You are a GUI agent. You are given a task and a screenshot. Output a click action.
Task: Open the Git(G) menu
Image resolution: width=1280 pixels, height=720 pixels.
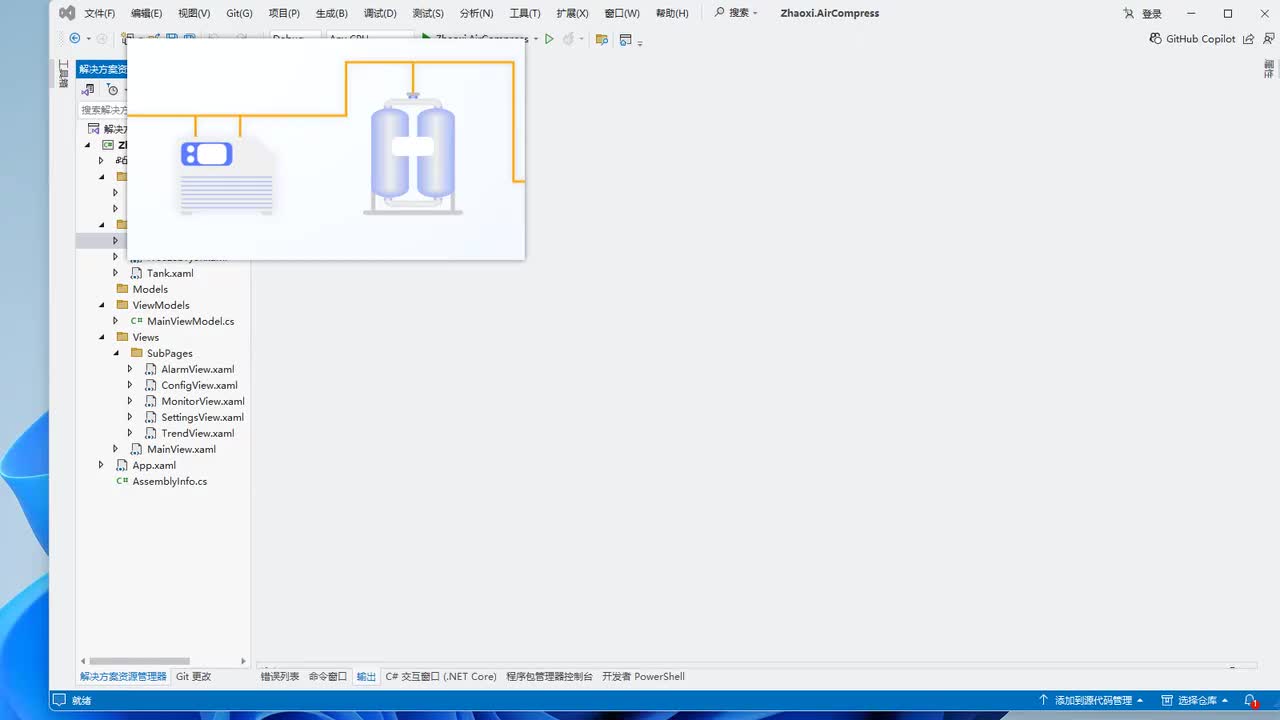click(x=239, y=14)
